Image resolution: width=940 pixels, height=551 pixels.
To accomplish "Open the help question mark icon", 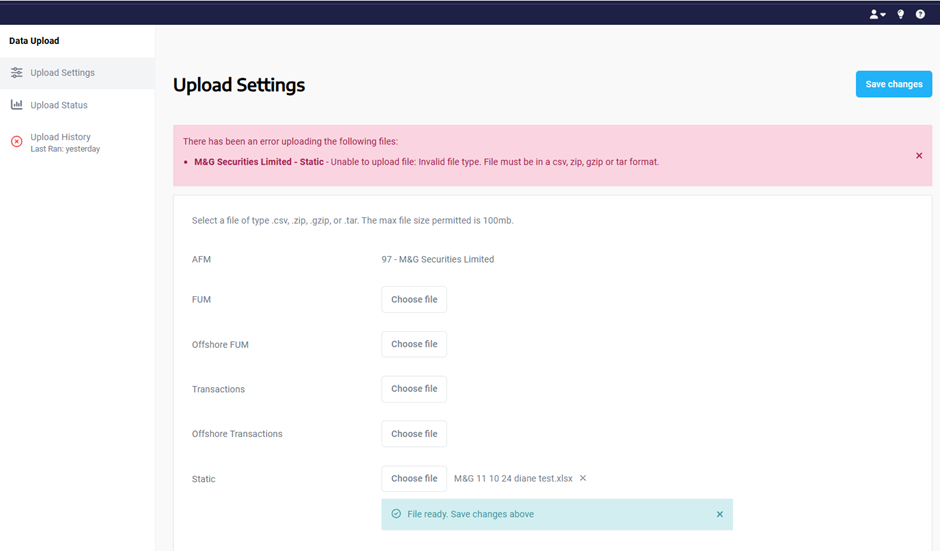I will point(920,14).
